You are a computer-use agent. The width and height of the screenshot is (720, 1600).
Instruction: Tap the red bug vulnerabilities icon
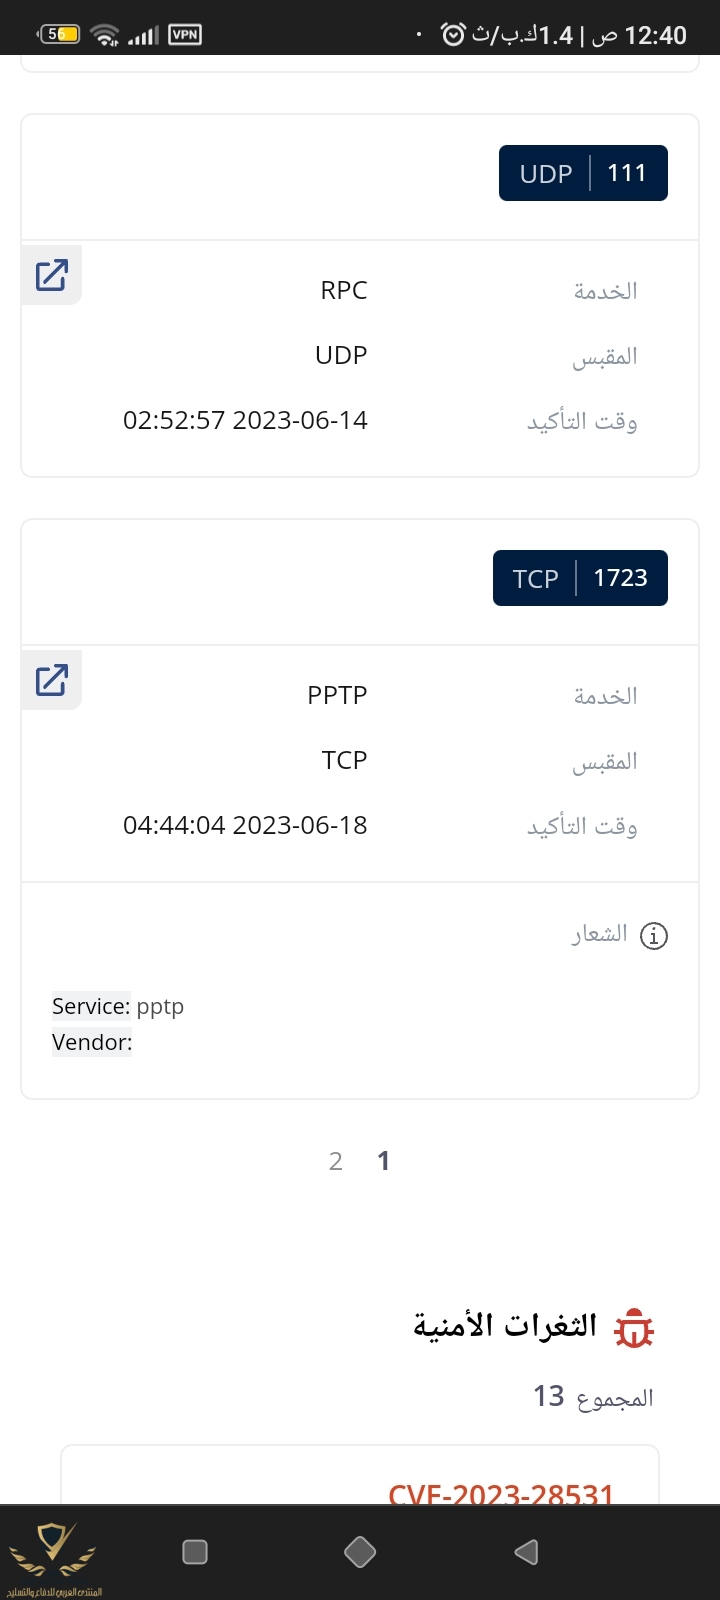634,1328
